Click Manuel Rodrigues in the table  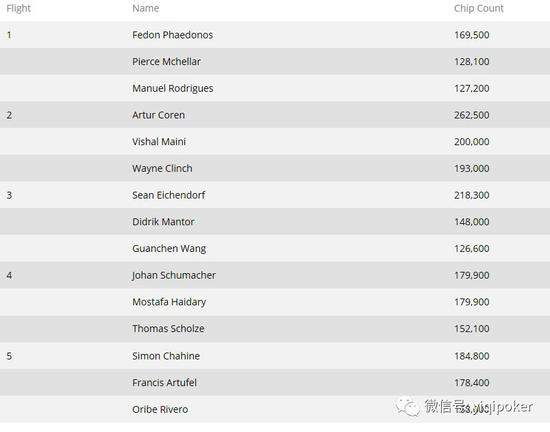[x=173, y=88]
